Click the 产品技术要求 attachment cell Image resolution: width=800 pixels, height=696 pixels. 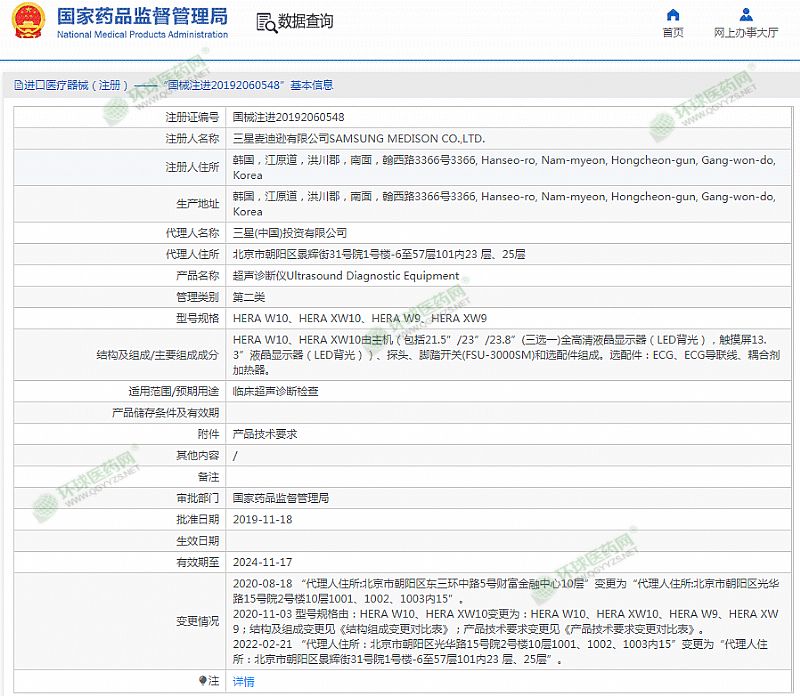point(264,434)
